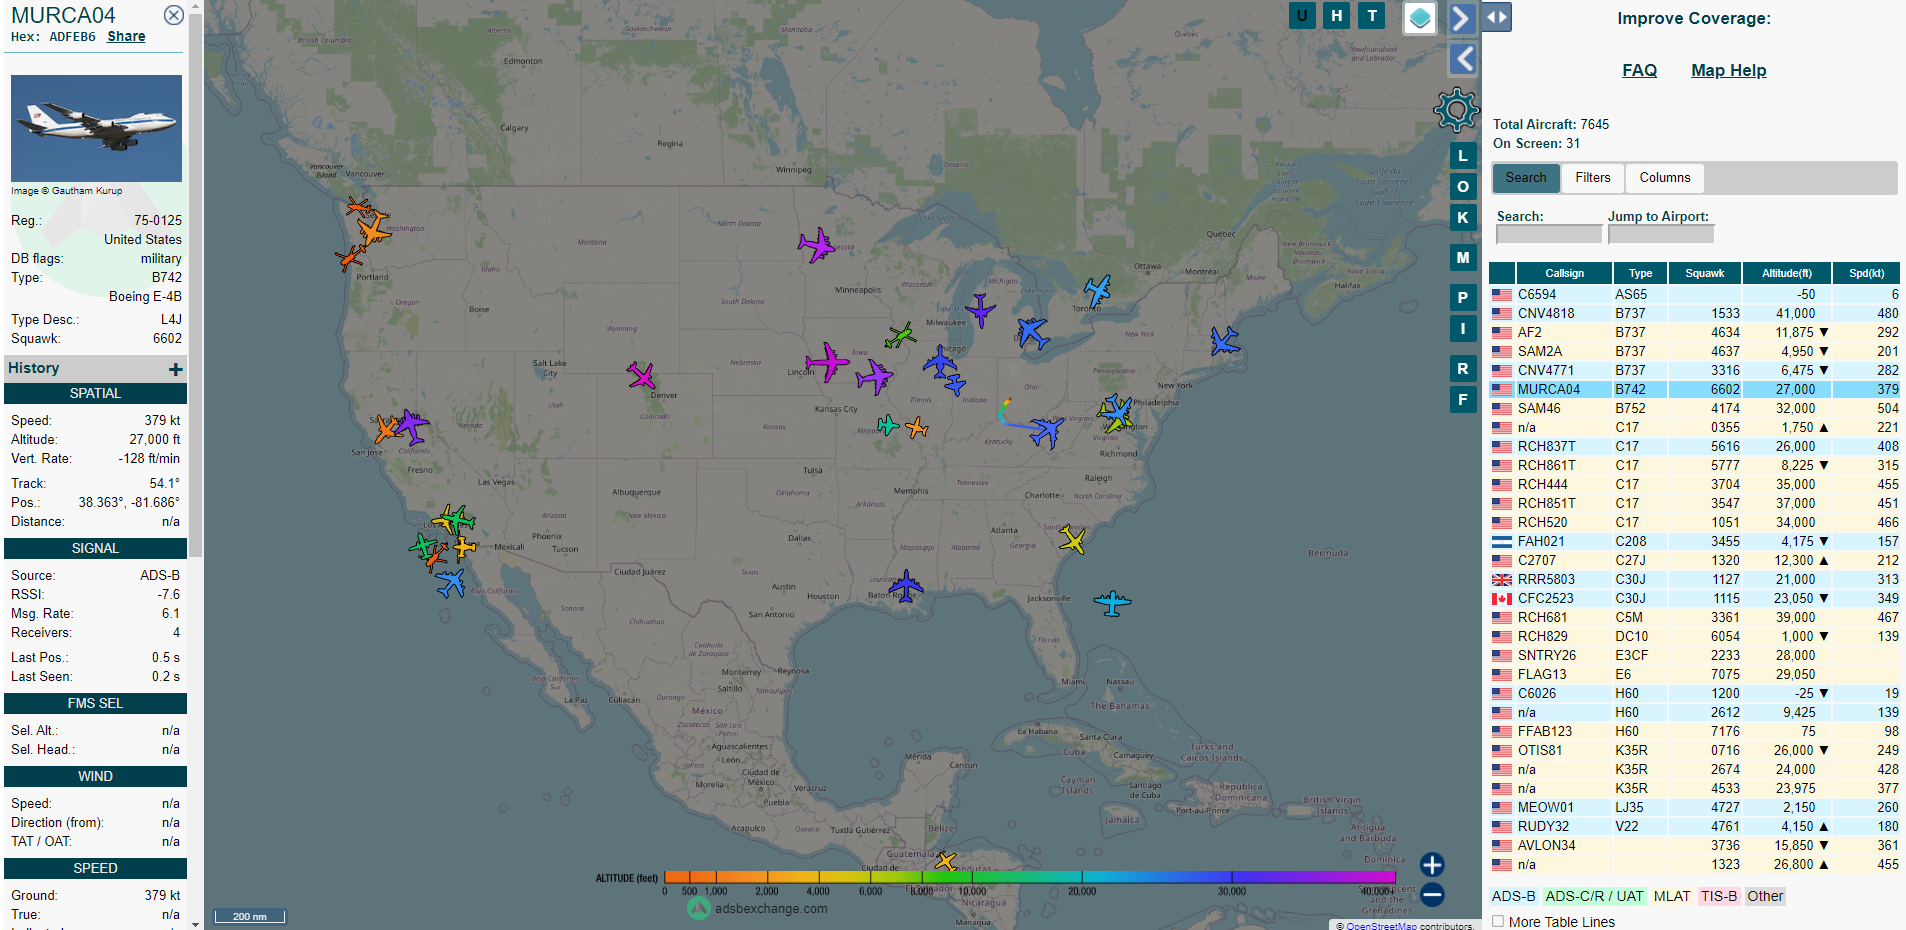Switch to the Filters tab
The width and height of the screenshot is (1906, 930).
click(x=1593, y=178)
